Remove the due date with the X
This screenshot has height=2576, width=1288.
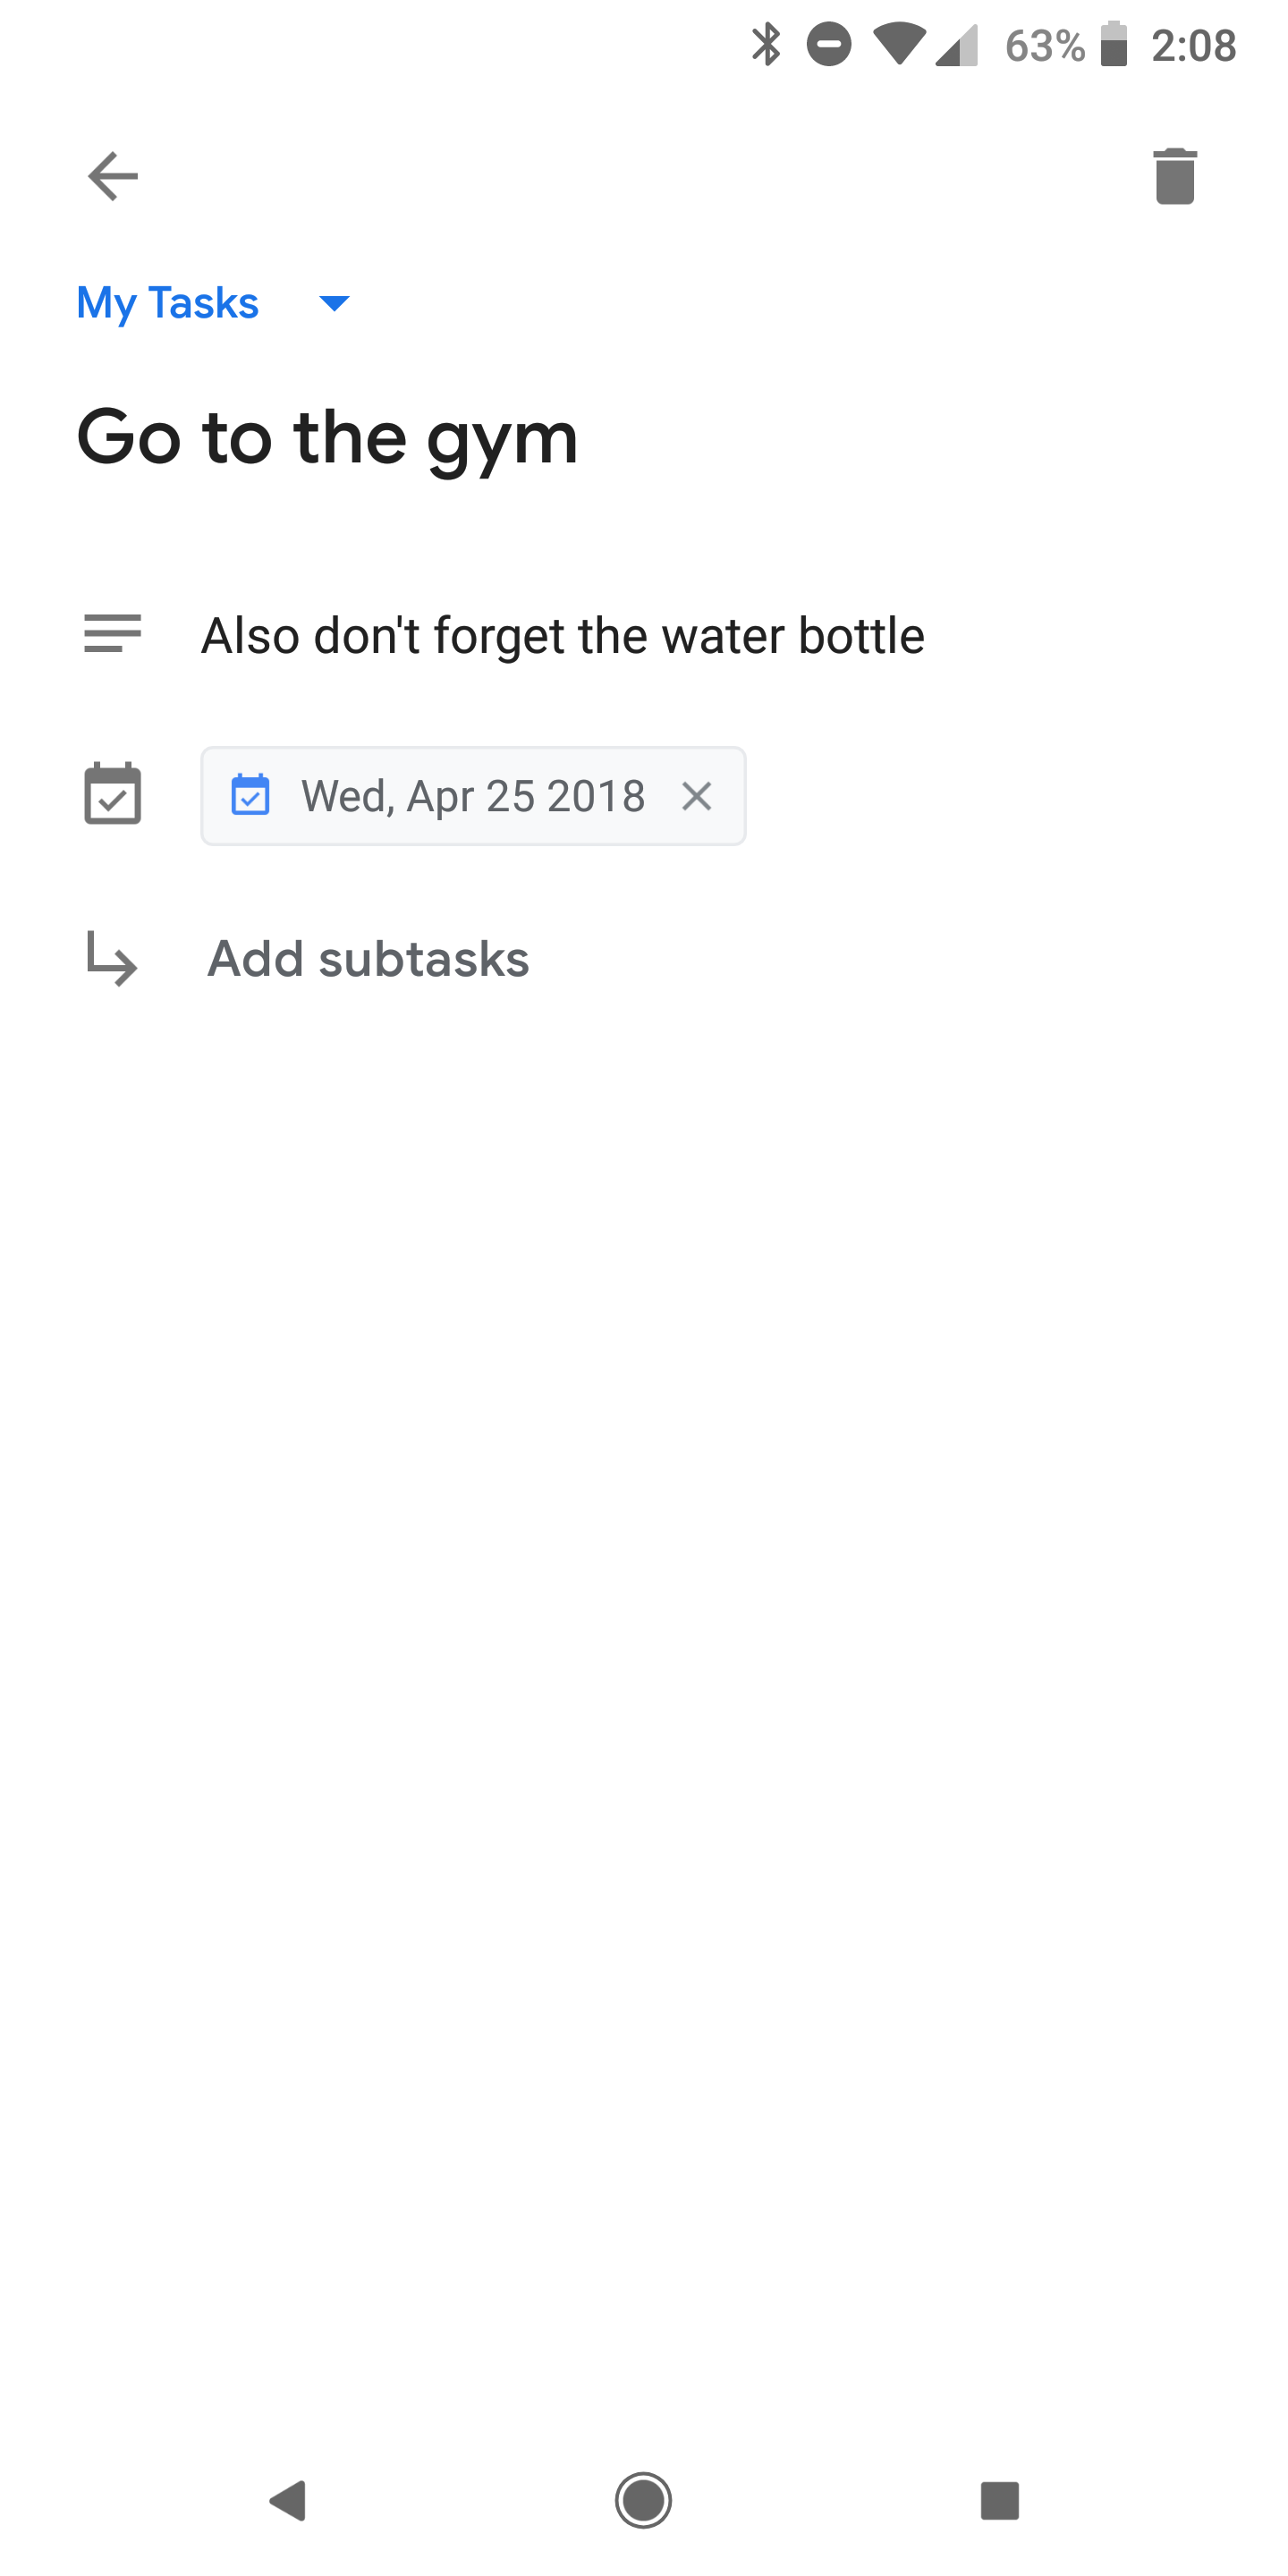click(698, 795)
